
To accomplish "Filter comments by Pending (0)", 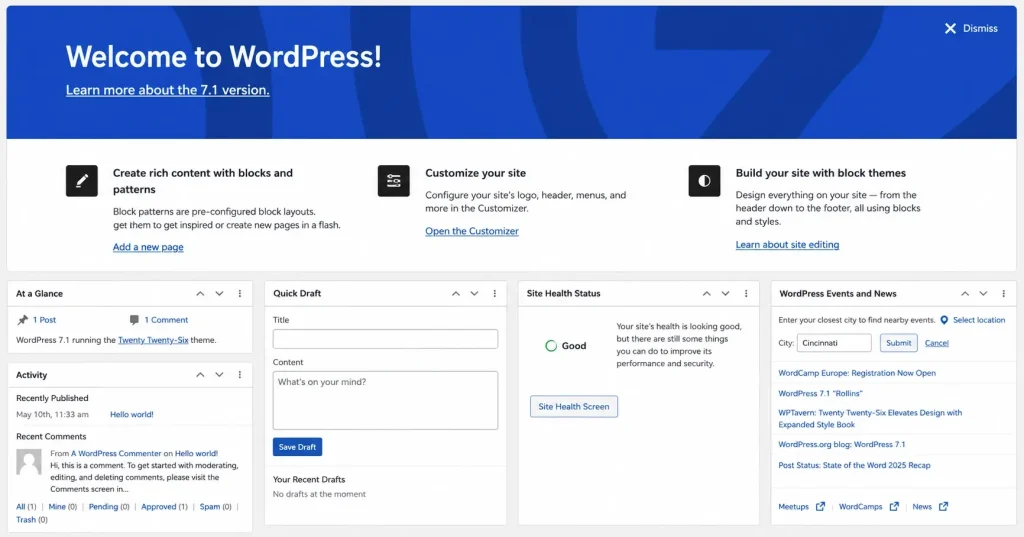I will click(109, 507).
